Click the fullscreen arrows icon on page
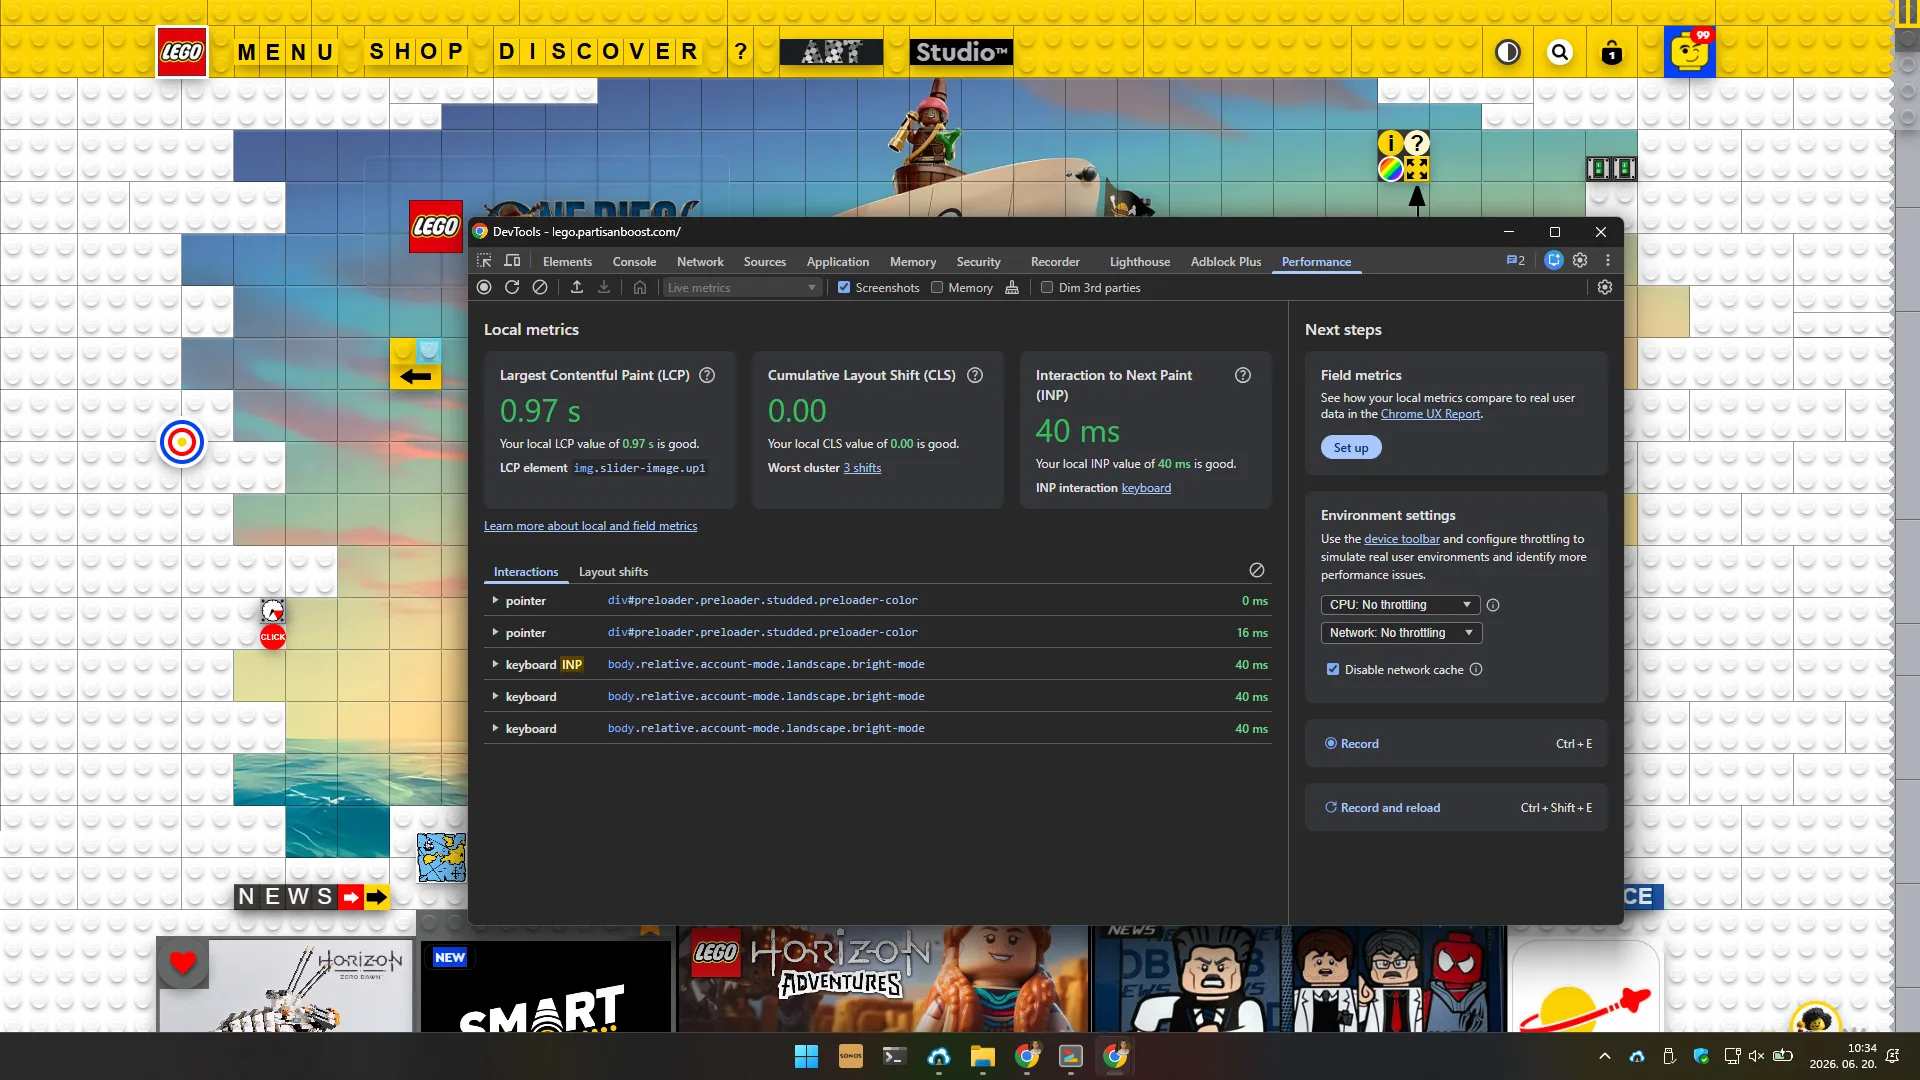Screen dimensions: 1920x1080 point(1417,169)
